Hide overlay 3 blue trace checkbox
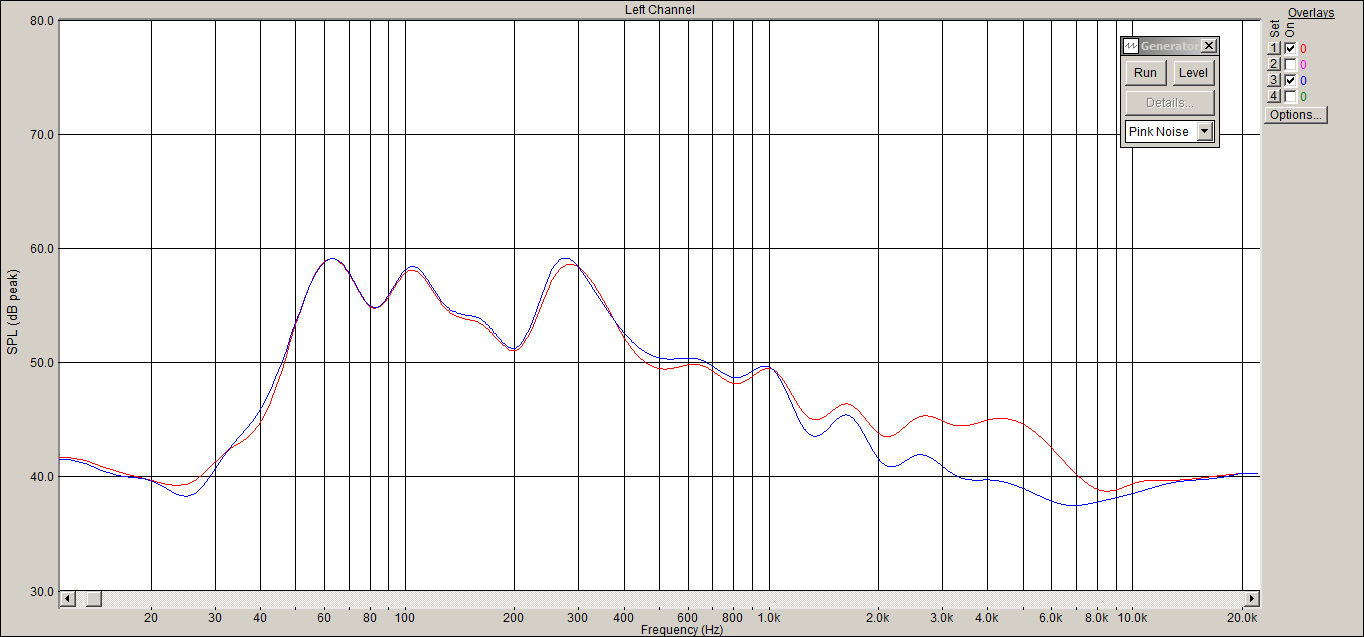 (1290, 81)
